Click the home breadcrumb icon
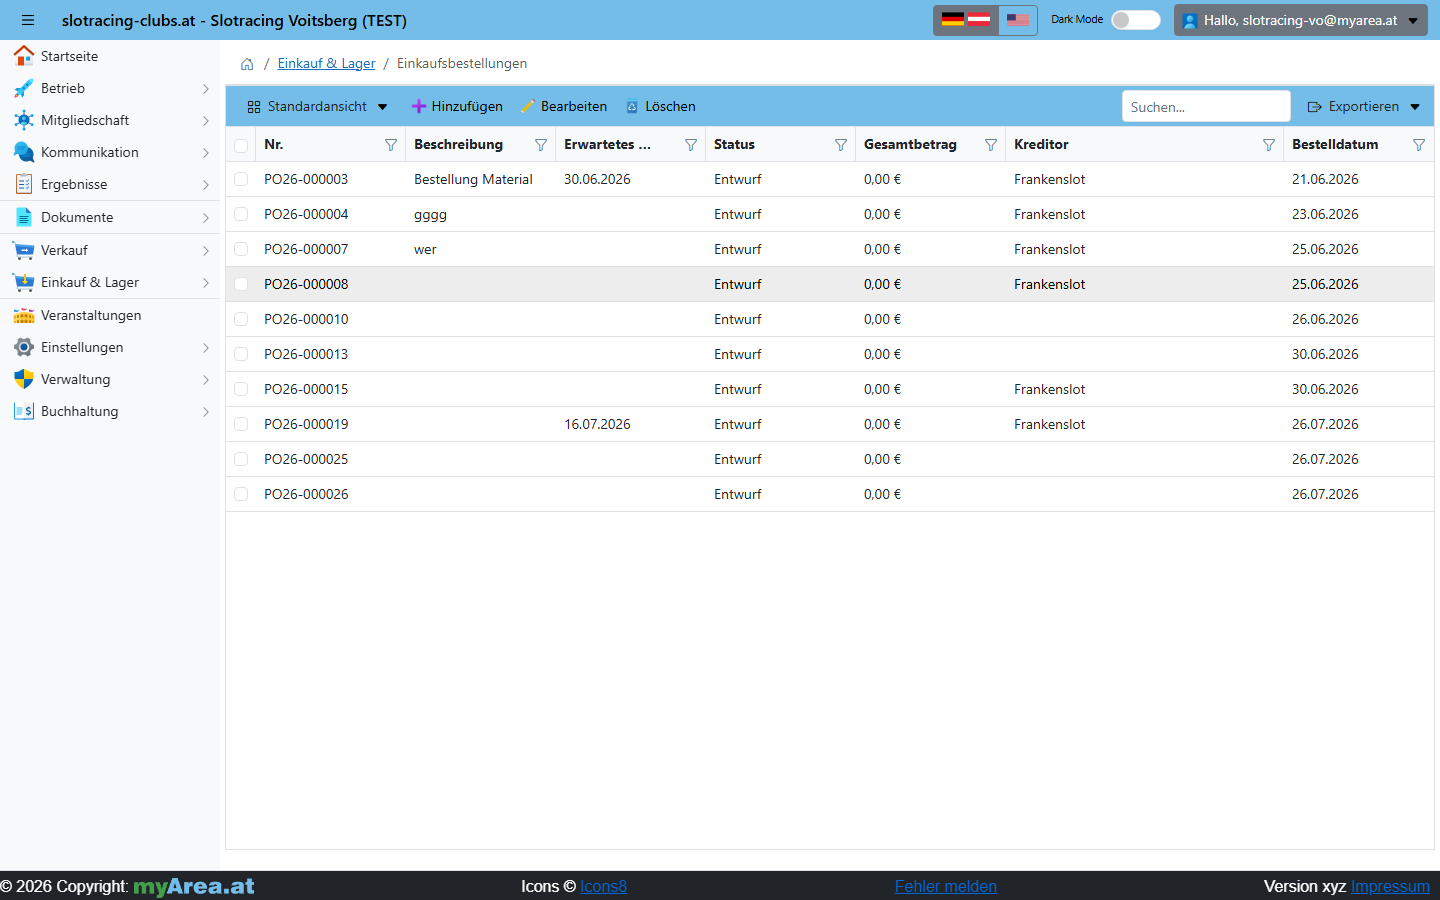 click(247, 64)
